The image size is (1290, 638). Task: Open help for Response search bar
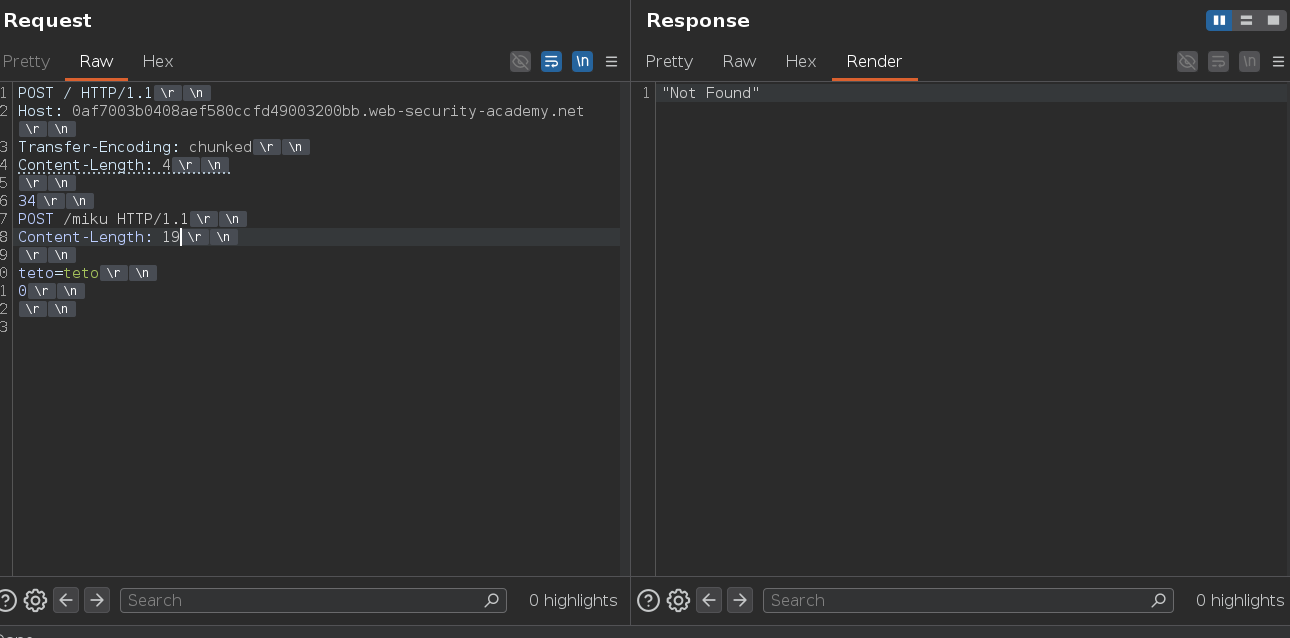(x=648, y=600)
